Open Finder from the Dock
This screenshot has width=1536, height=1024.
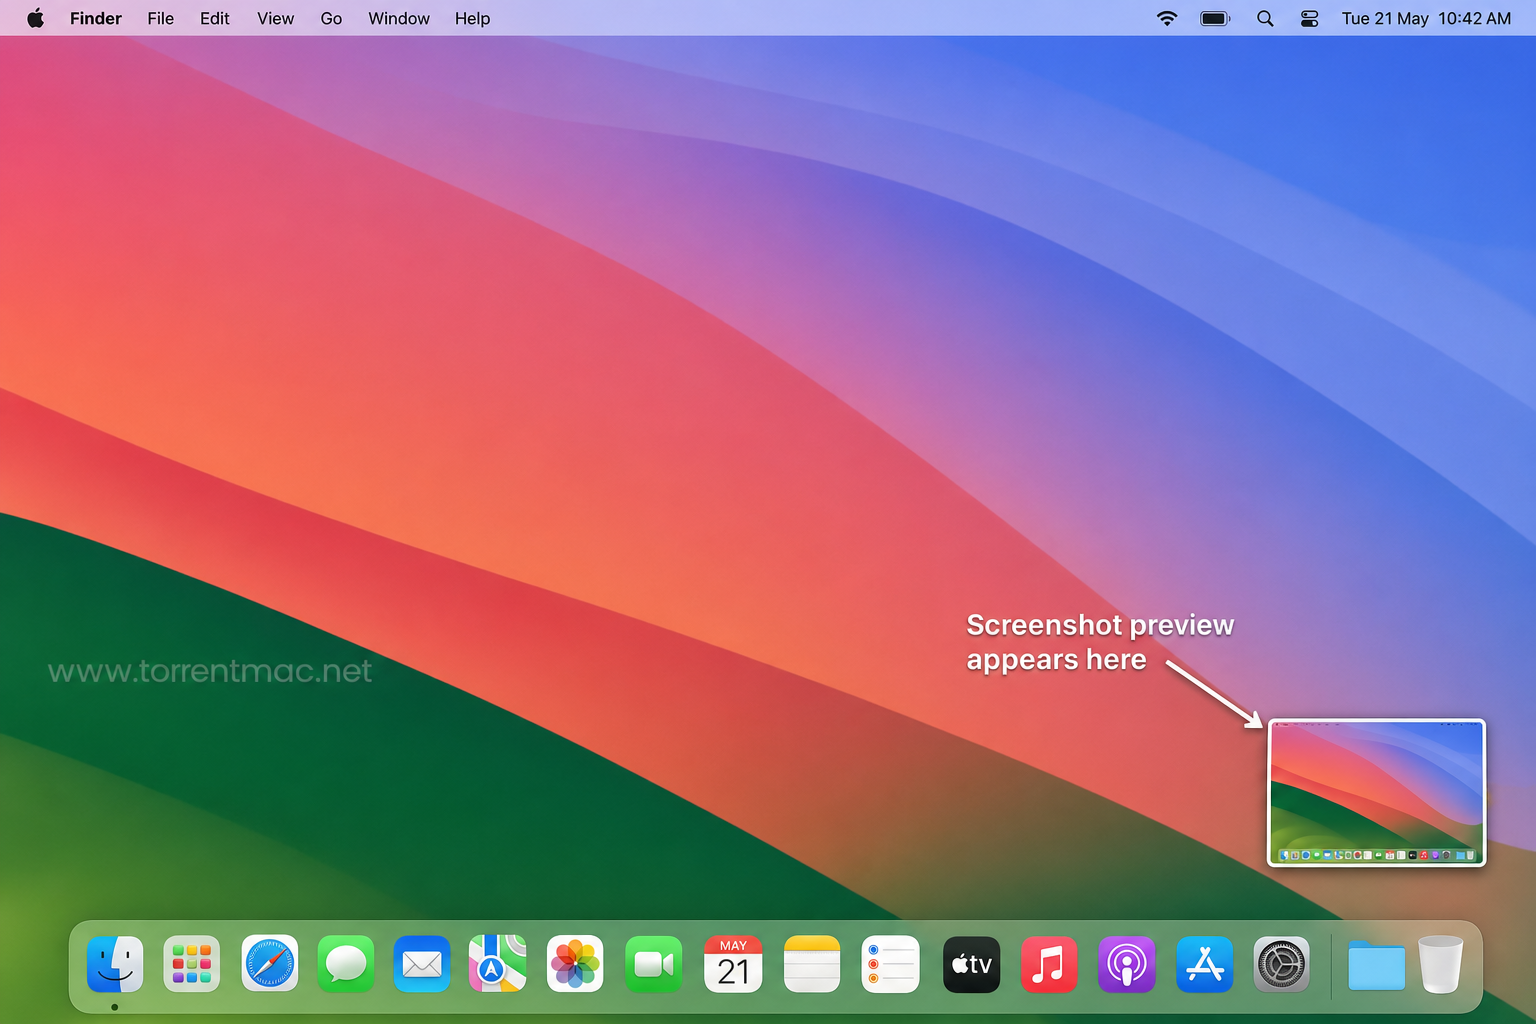pos(115,964)
